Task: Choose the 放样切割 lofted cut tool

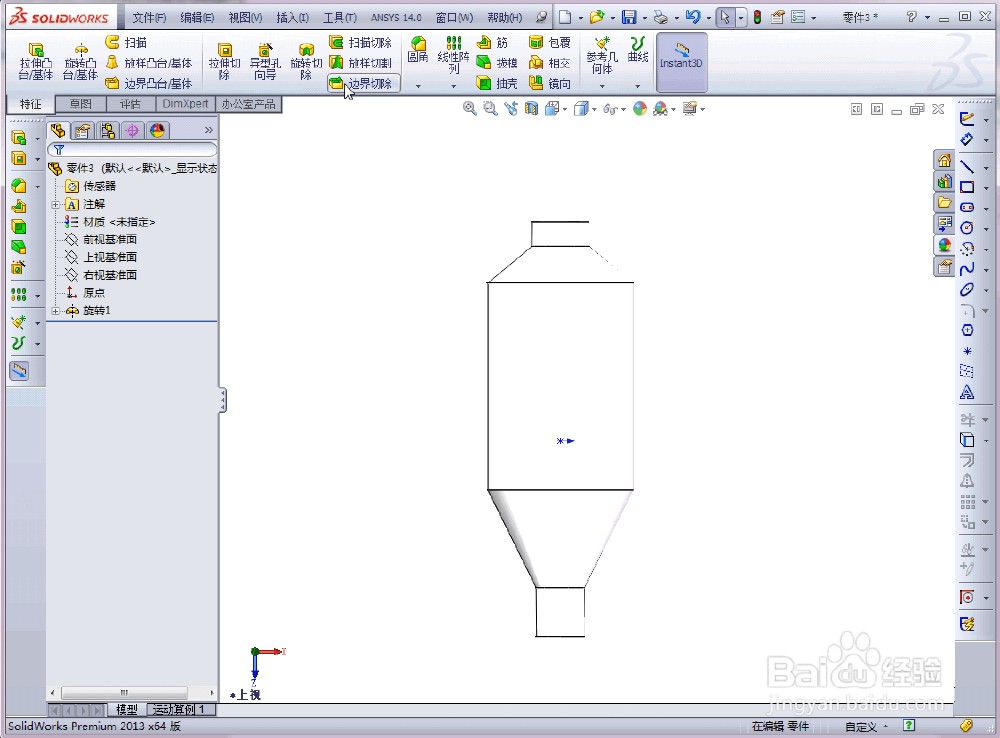Action: [360, 63]
